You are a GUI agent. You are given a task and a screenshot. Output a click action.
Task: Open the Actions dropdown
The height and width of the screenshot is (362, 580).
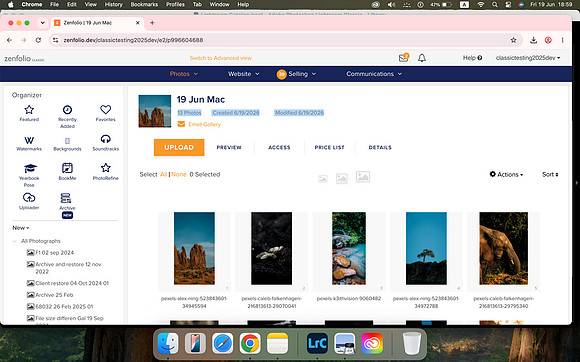click(x=506, y=174)
